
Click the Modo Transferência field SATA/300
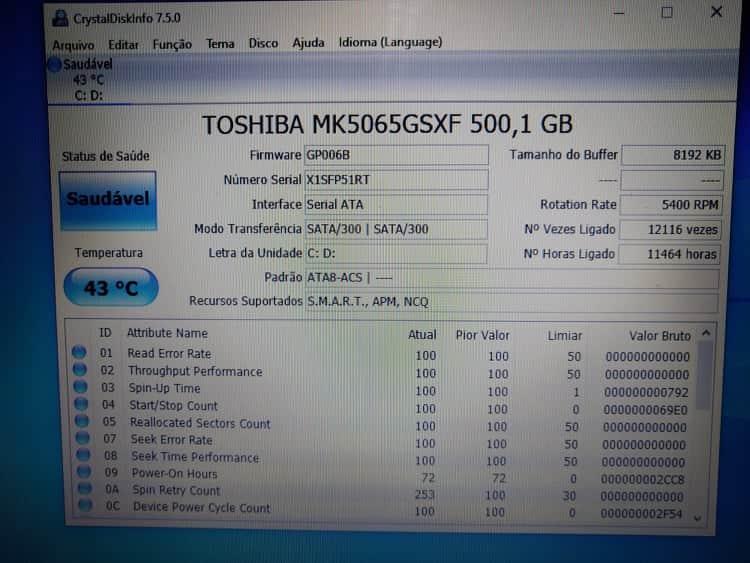[x=397, y=229]
